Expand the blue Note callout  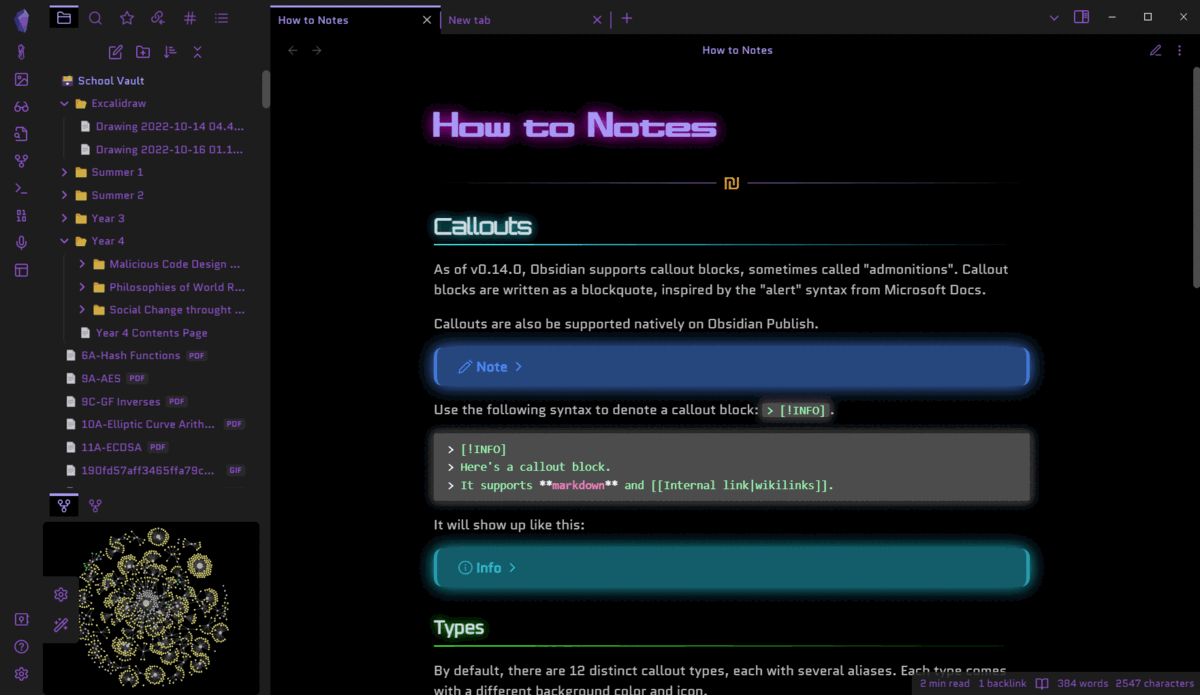[731, 367]
